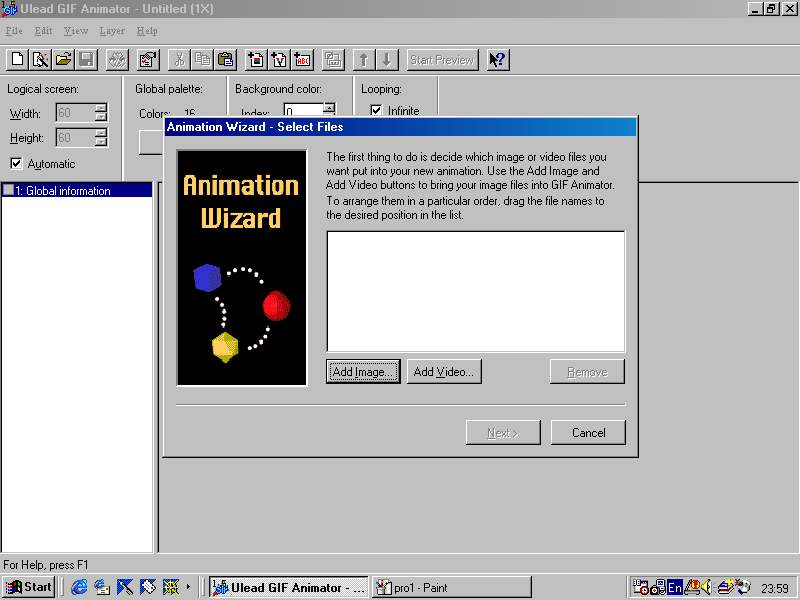Click the Add Video toolbar icon

click(279, 59)
